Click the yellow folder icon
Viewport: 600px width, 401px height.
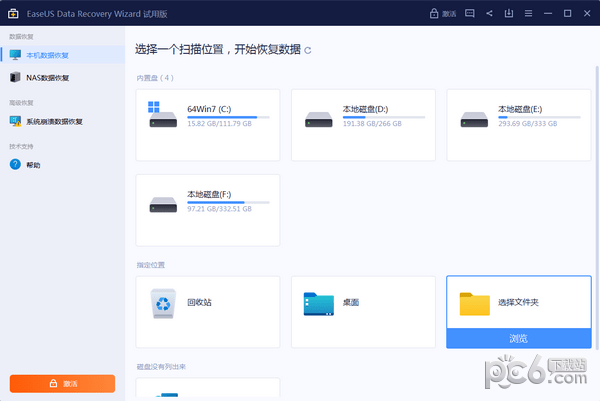pos(474,304)
